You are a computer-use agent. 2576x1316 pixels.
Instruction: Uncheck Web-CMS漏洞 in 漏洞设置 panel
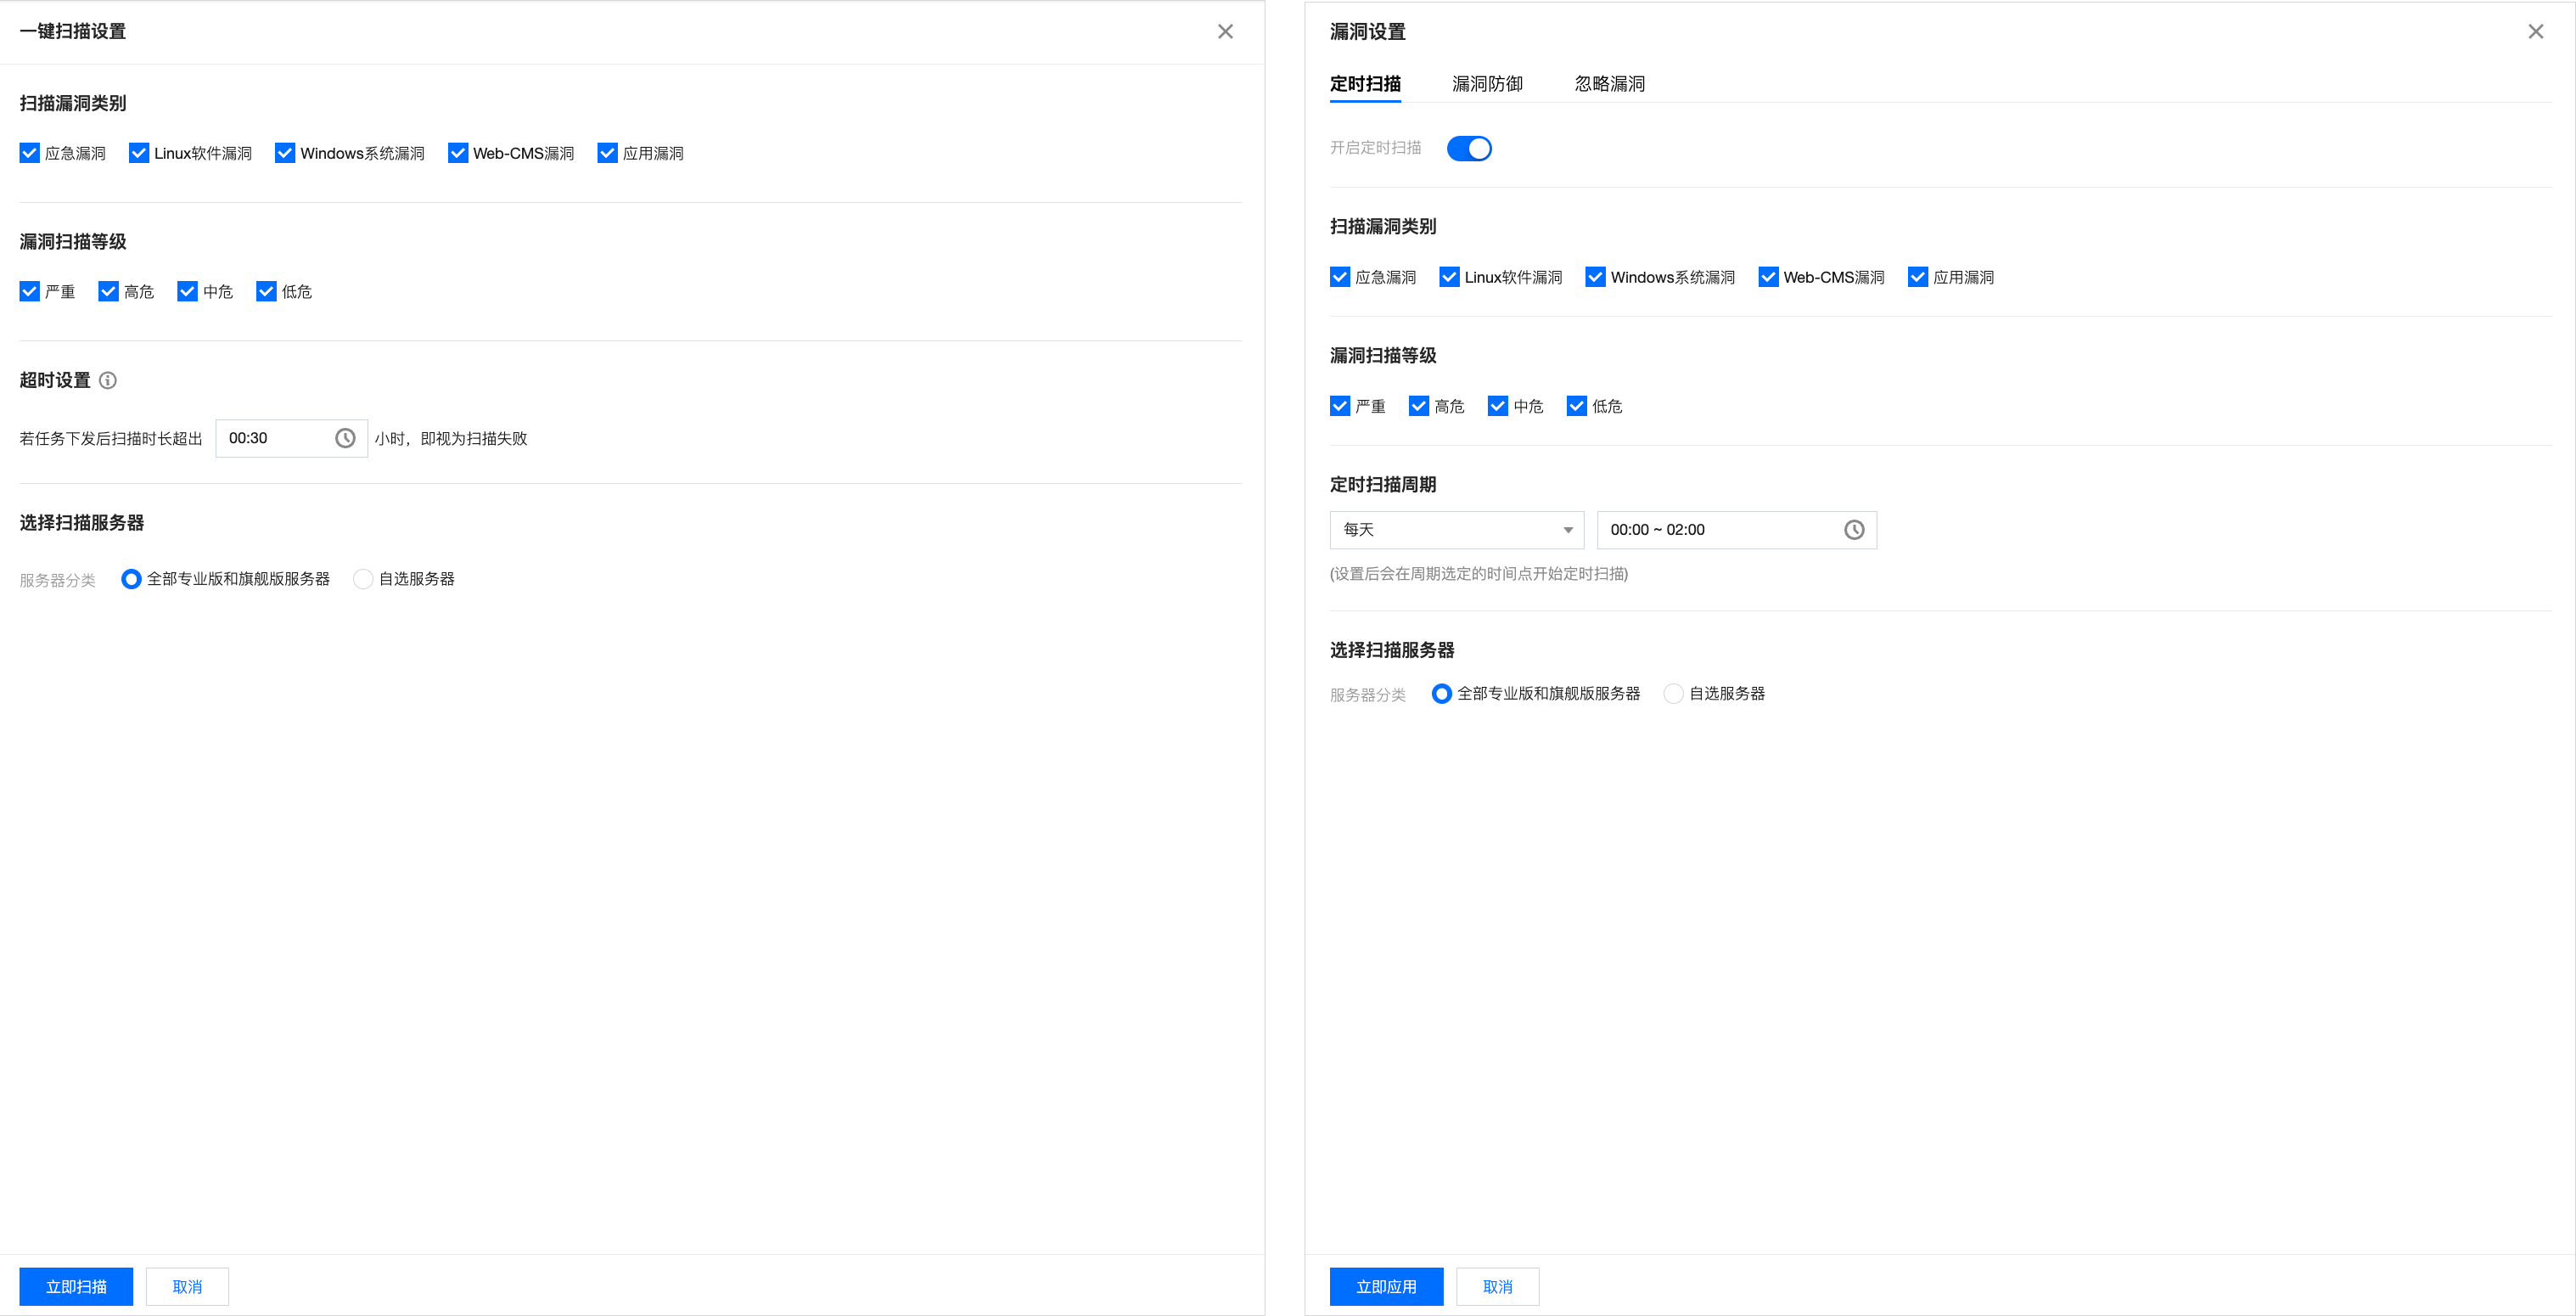pyautogui.click(x=1768, y=277)
